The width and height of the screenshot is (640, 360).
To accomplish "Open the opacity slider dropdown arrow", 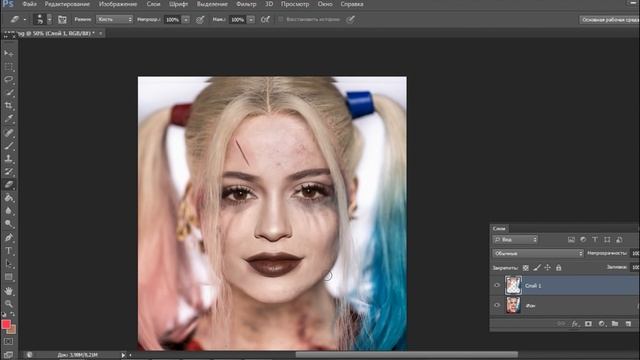I will click(186, 20).
